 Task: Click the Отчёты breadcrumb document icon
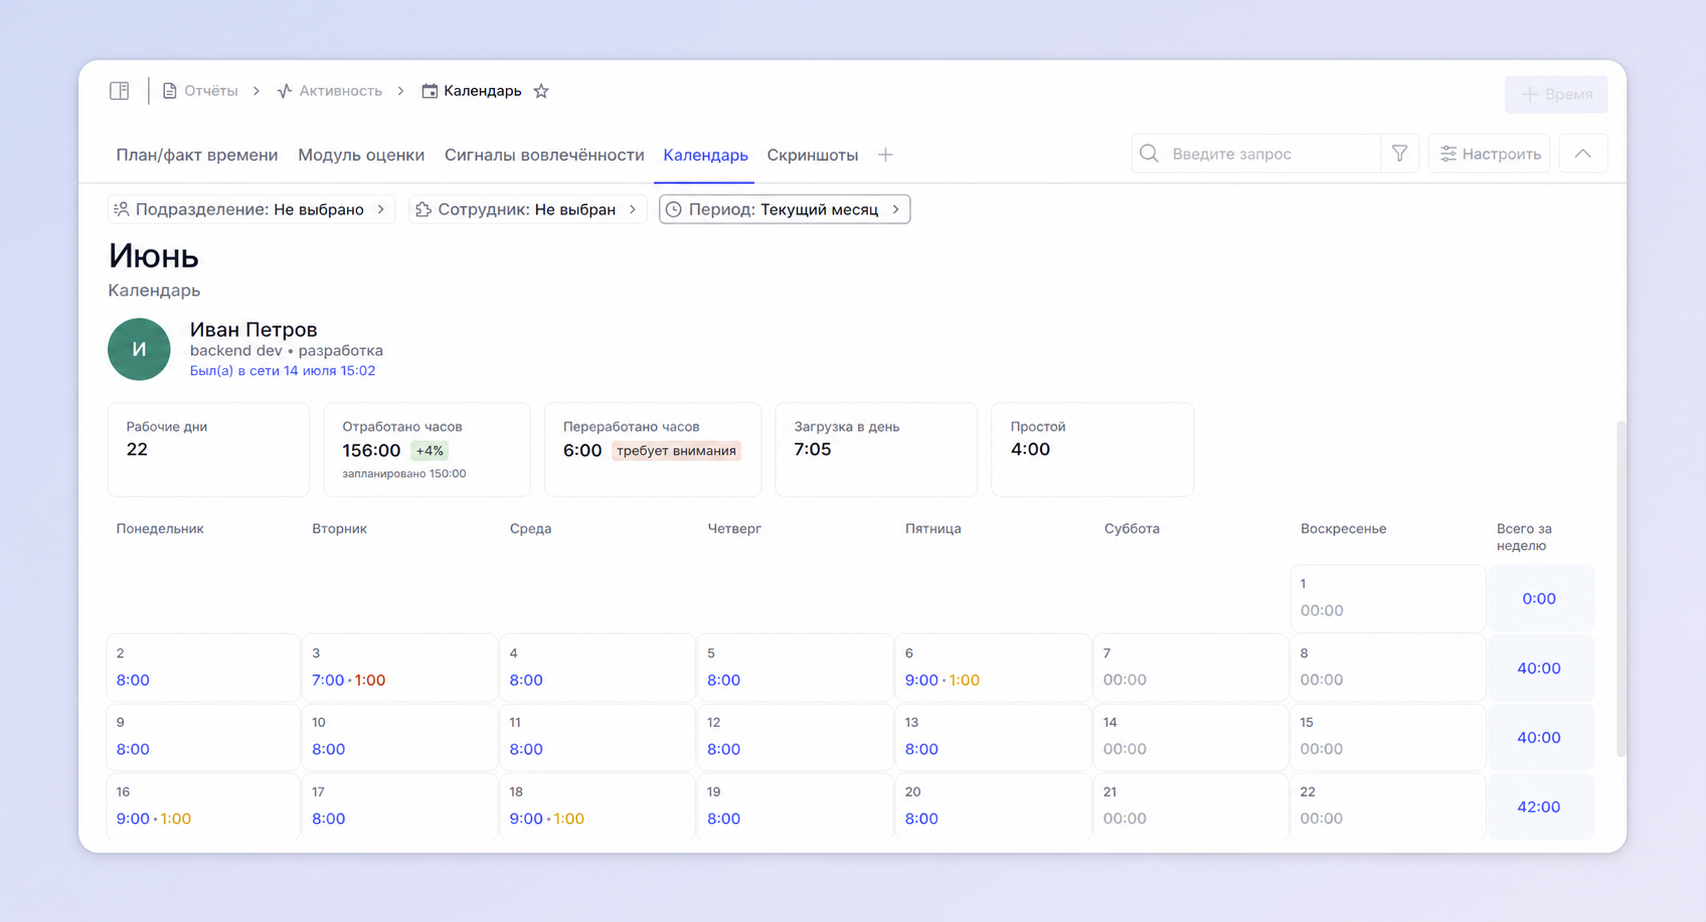tap(170, 91)
